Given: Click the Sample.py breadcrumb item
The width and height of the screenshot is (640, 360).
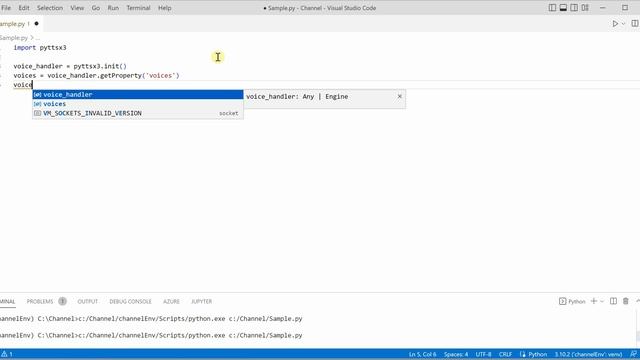Looking at the screenshot, I should coord(14,38).
